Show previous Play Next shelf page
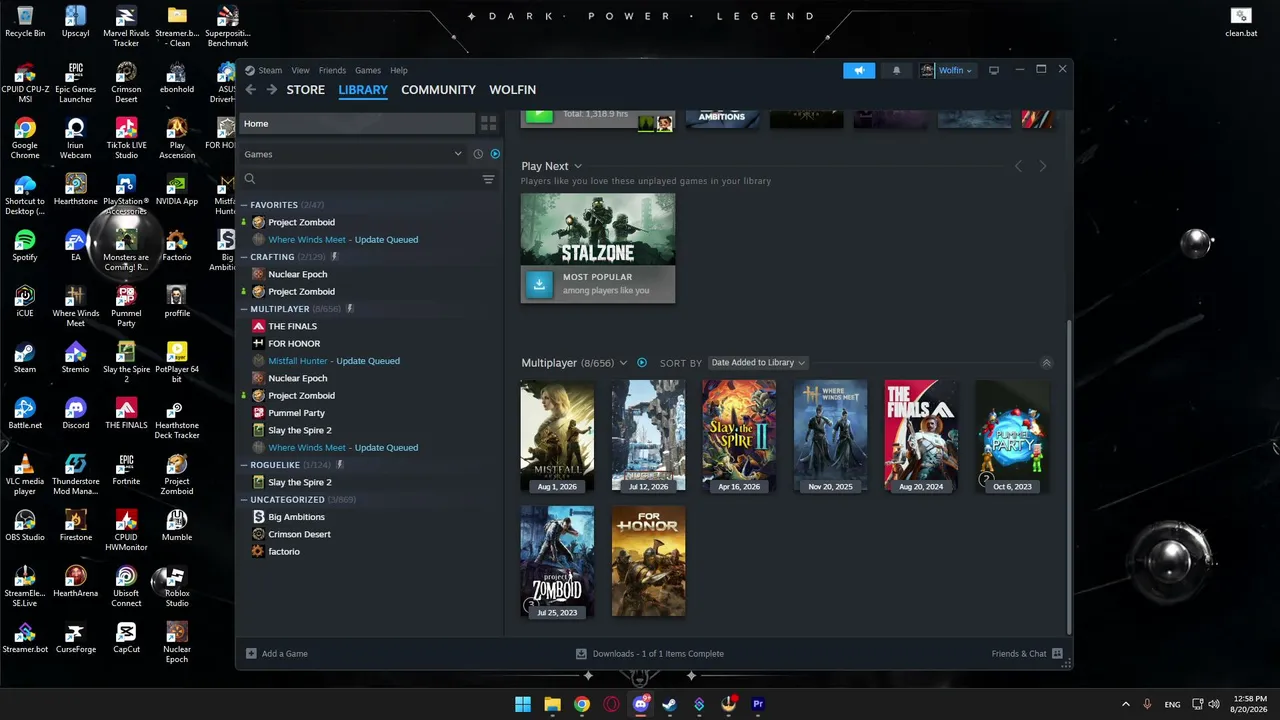This screenshot has width=1280, height=720. pos(1019,166)
